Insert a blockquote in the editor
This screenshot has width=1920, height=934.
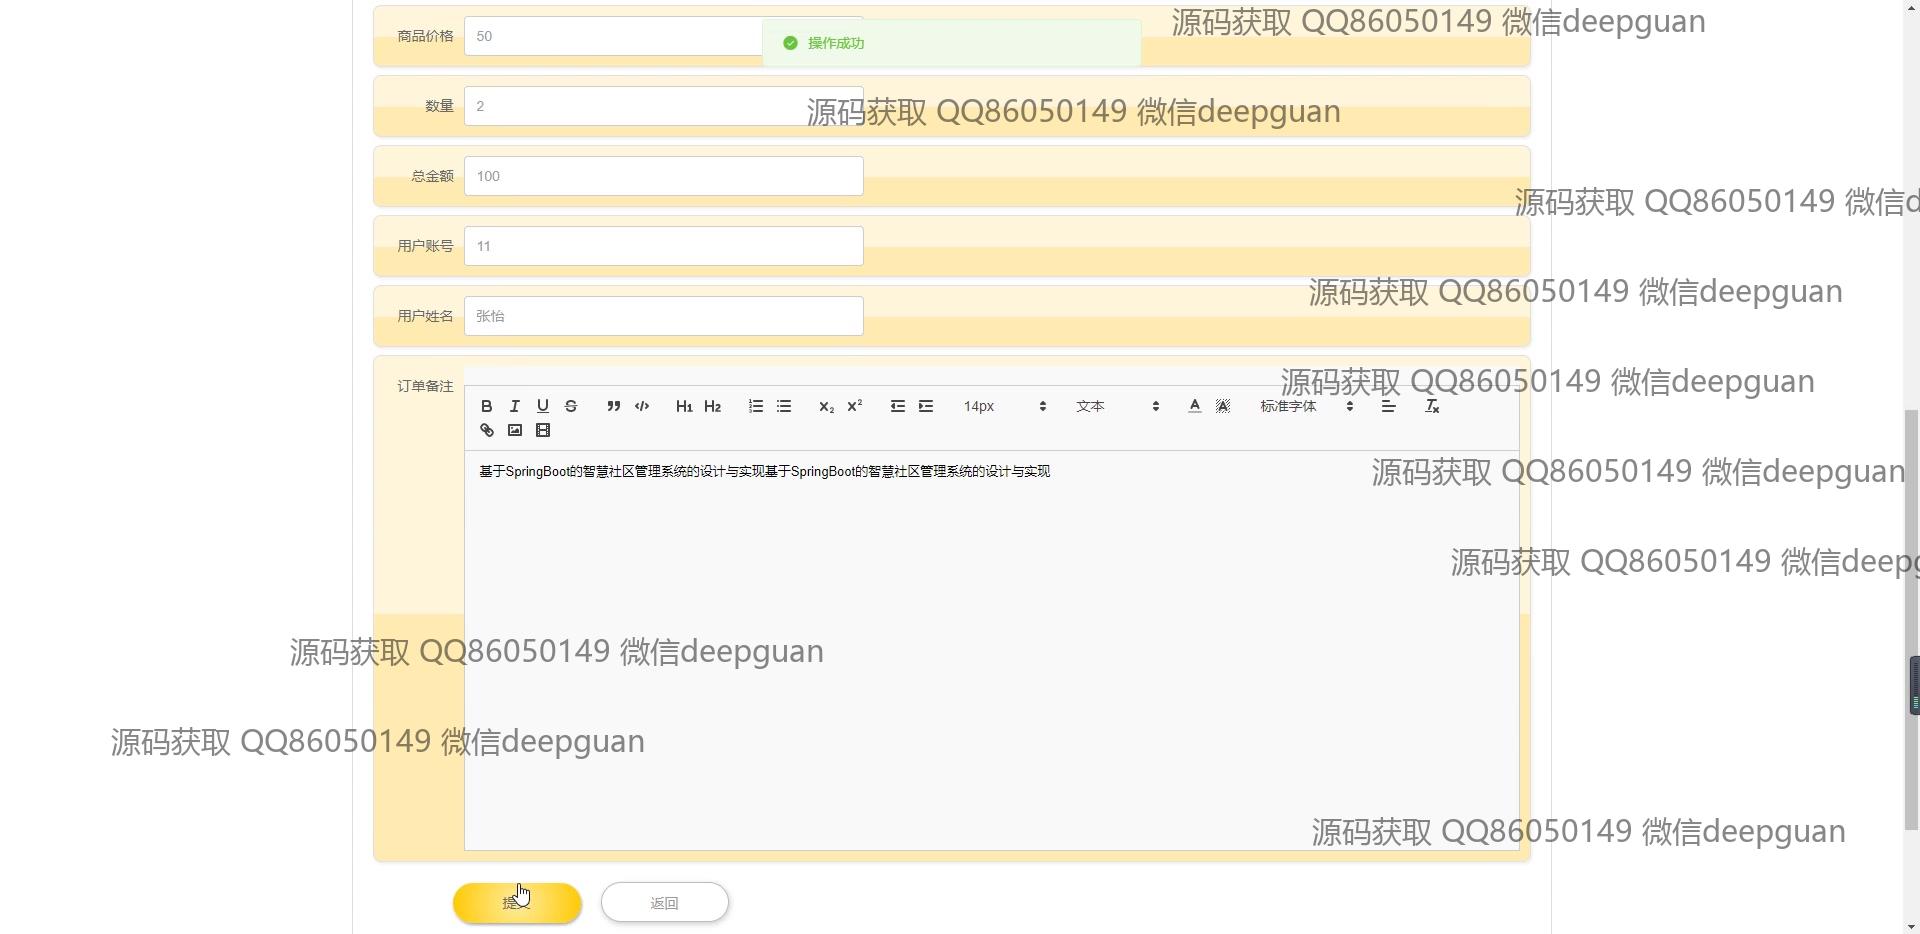[x=613, y=406]
